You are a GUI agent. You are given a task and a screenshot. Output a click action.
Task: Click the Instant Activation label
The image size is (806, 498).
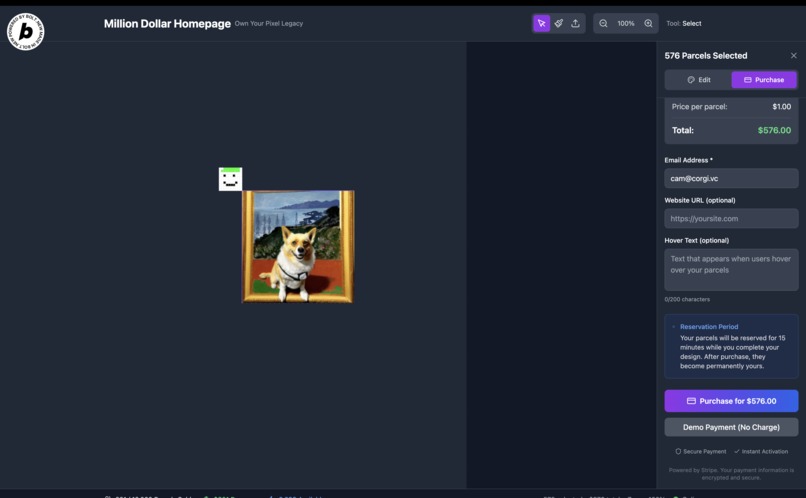click(x=764, y=451)
